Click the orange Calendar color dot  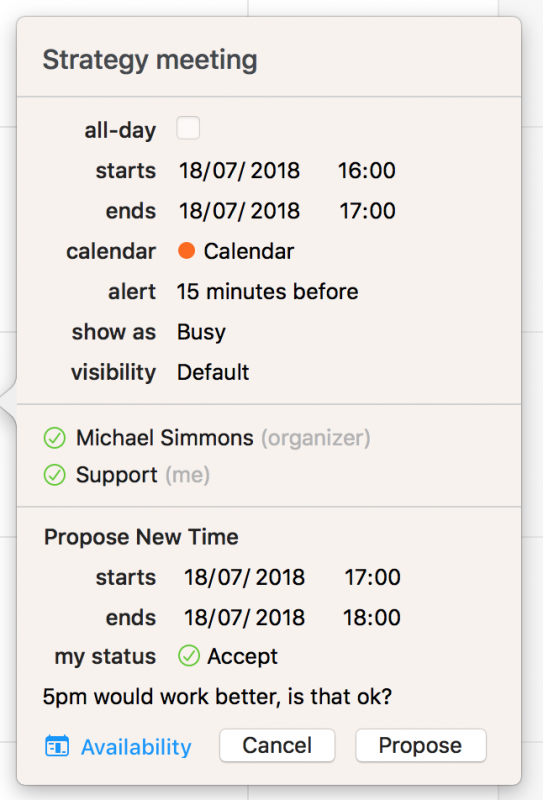[x=186, y=251]
